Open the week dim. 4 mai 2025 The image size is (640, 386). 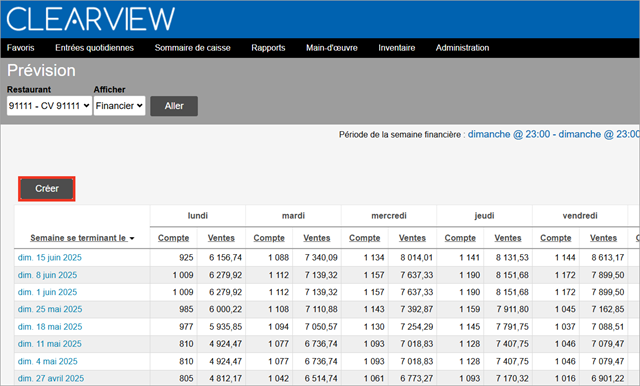[47, 362]
